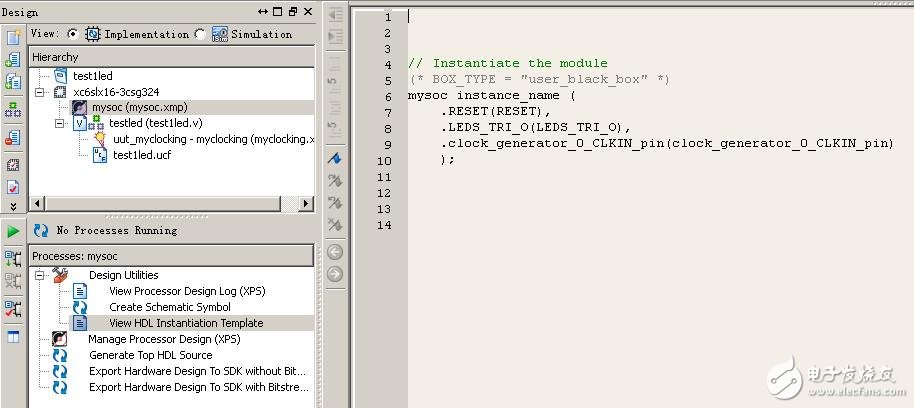Click the Design Utilities toolbox icon
914x408 pixels.
pos(60,275)
